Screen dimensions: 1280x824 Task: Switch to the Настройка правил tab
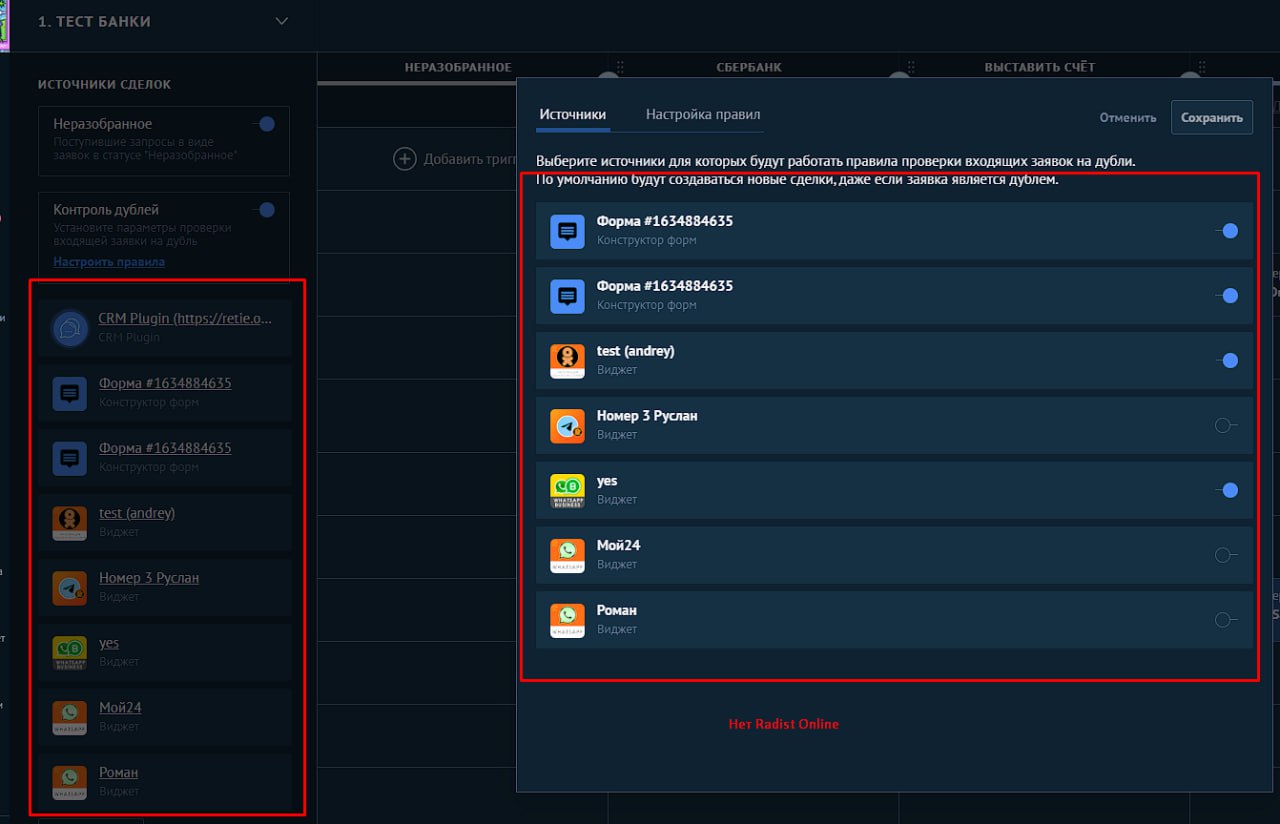[703, 115]
